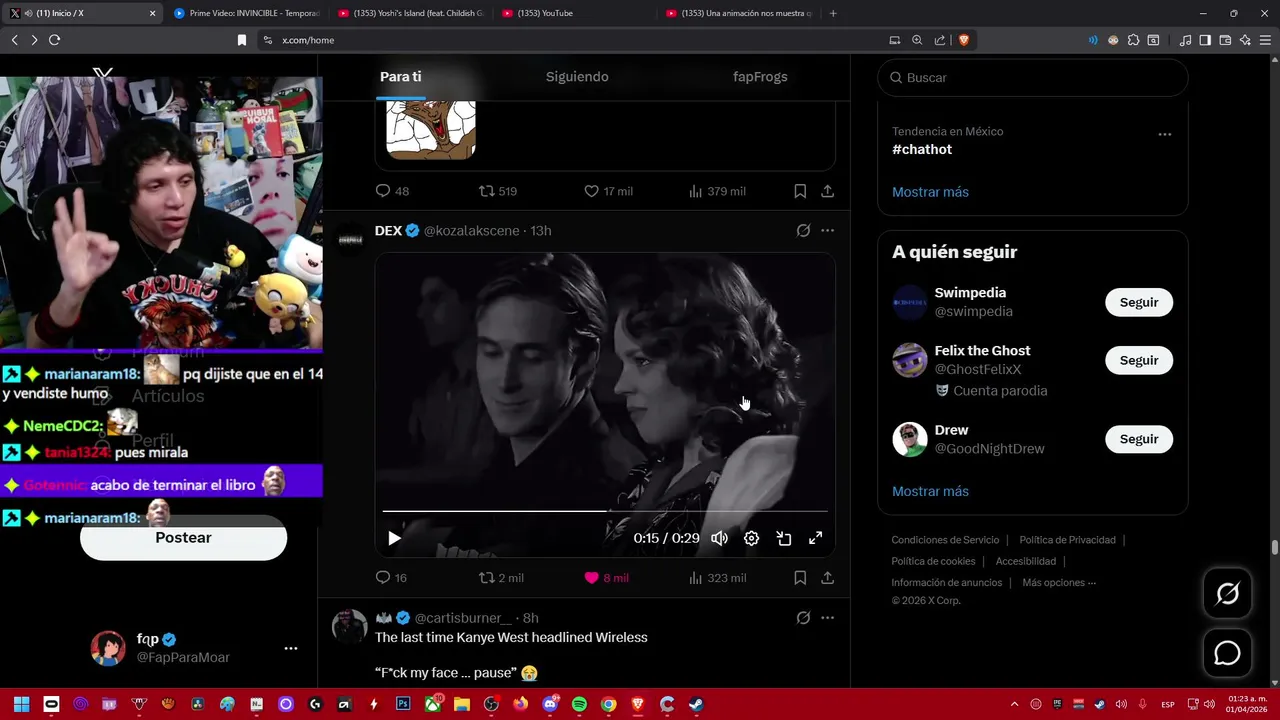Bookmark this page in Brave
Screen dimensions: 1280x720
(x=241, y=40)
